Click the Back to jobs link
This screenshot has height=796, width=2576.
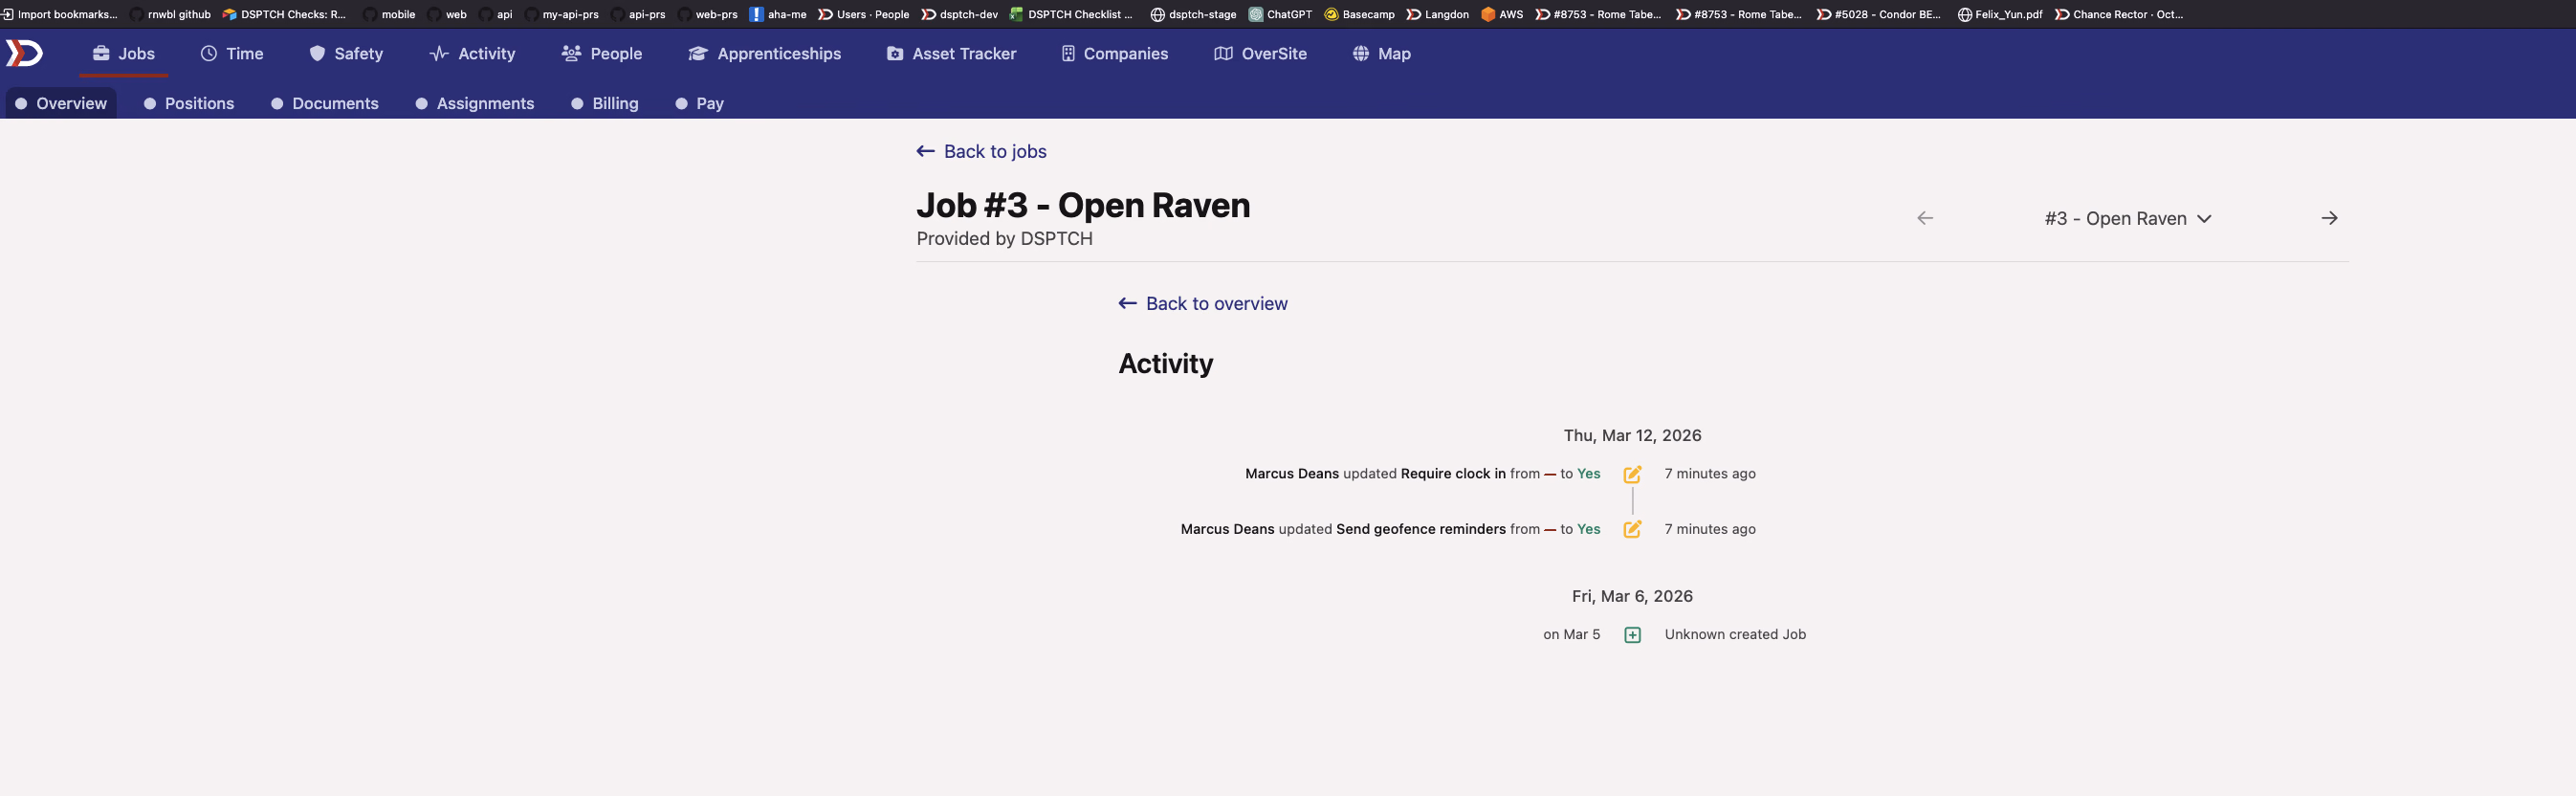(981, 151)
